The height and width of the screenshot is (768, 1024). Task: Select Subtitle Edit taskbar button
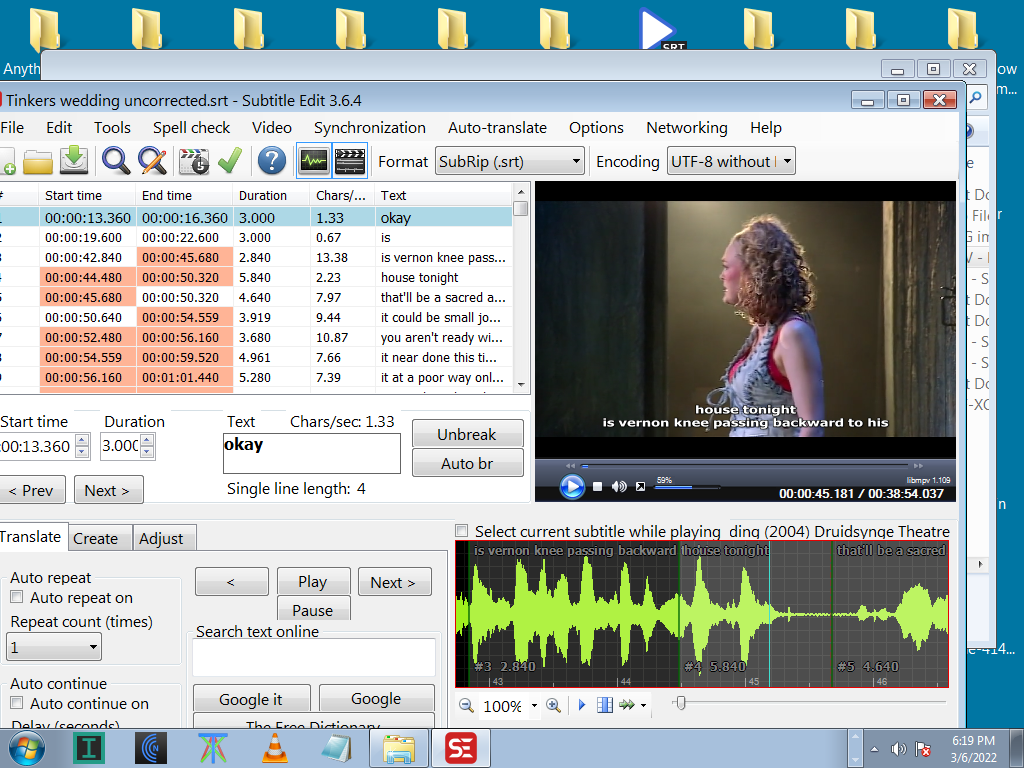pyautogui.click(x=460, y=748)
